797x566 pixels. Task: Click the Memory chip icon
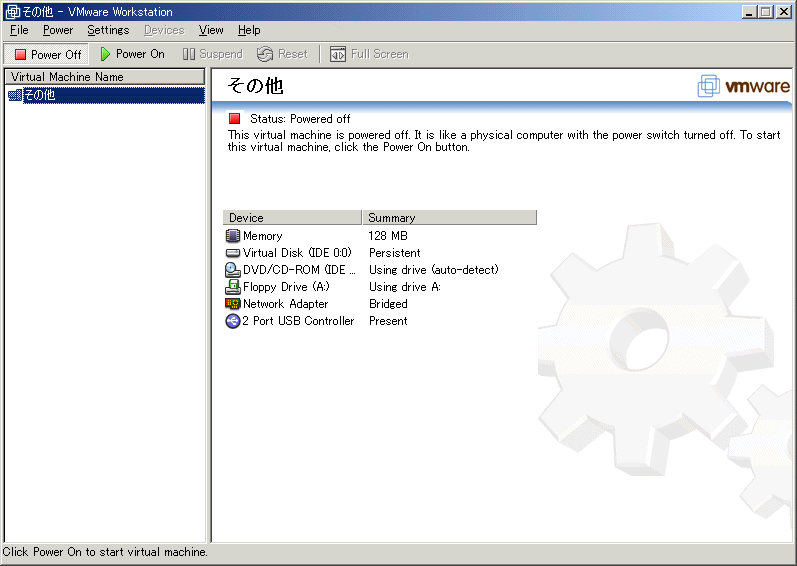(233, 236)
